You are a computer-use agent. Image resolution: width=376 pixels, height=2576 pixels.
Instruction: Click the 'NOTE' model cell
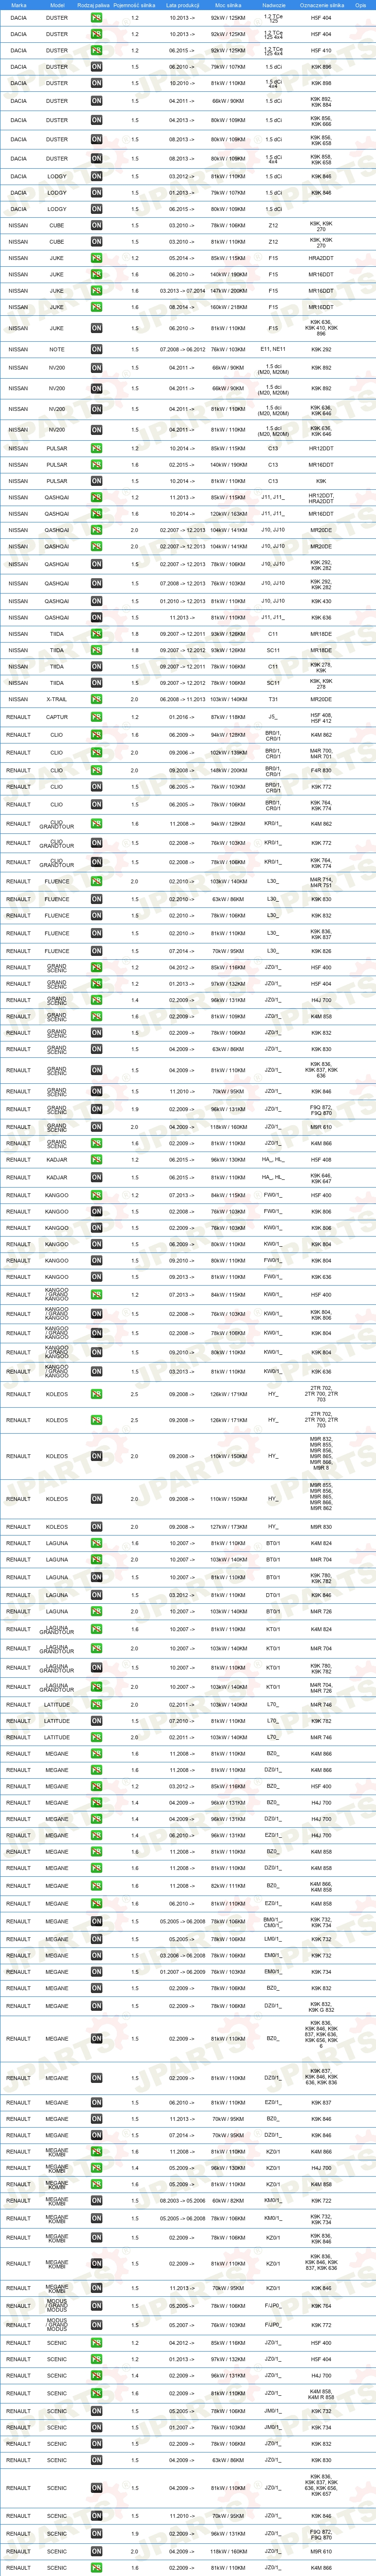[57, 350]
